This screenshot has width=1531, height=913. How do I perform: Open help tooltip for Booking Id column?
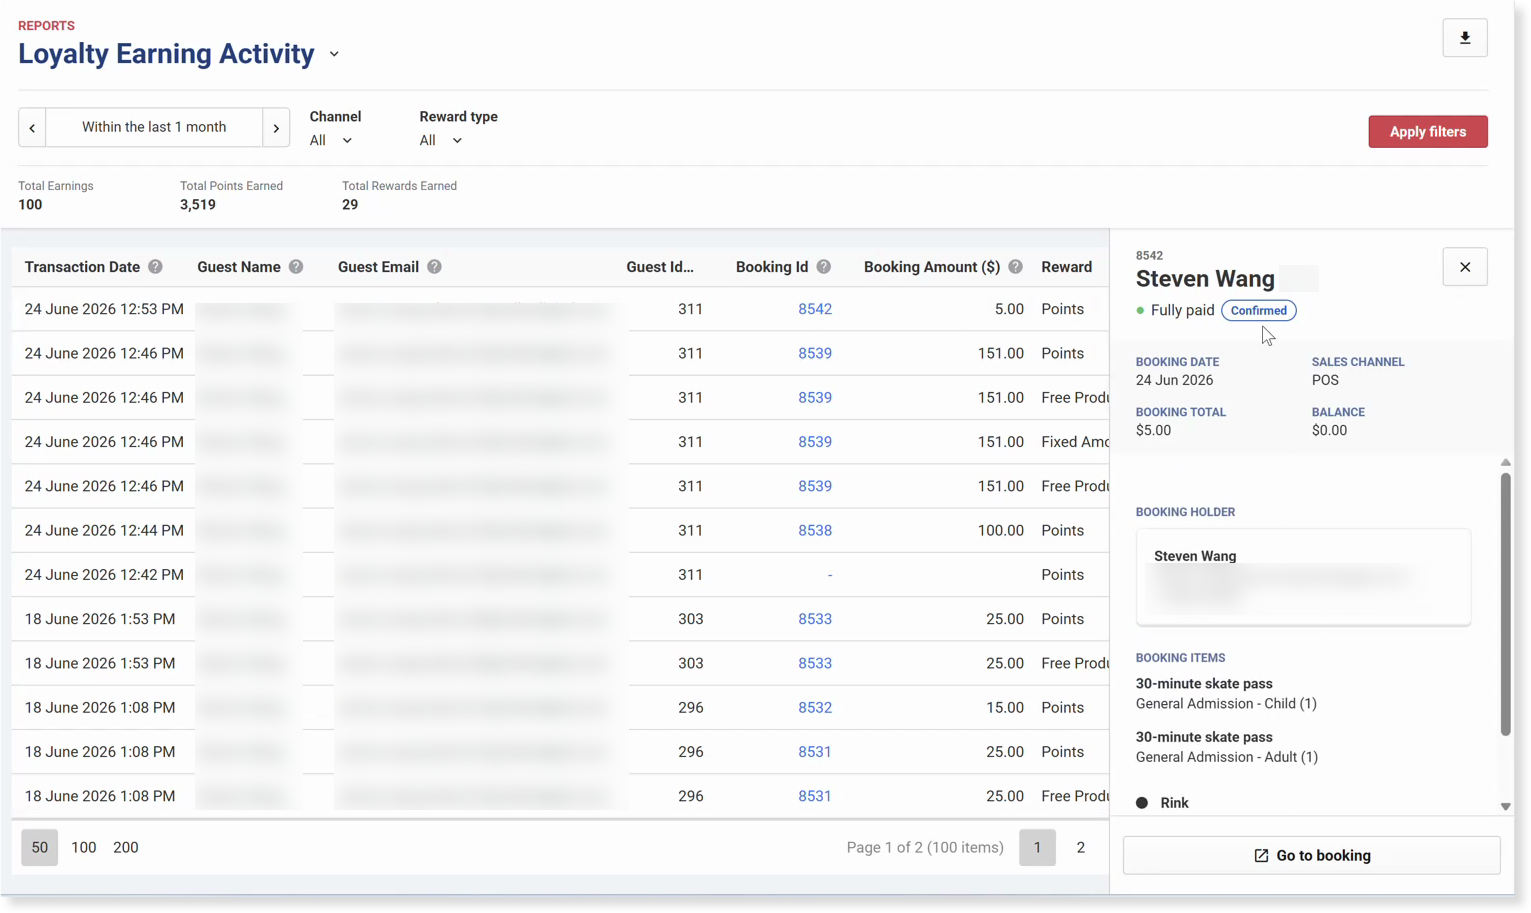point(823,267)
